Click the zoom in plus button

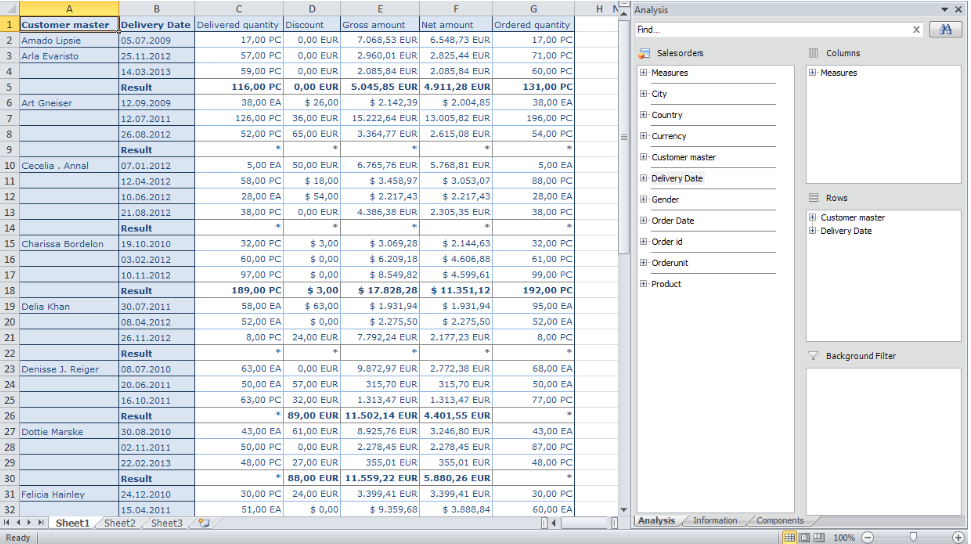pyautogui.click(x=958, y=537)
